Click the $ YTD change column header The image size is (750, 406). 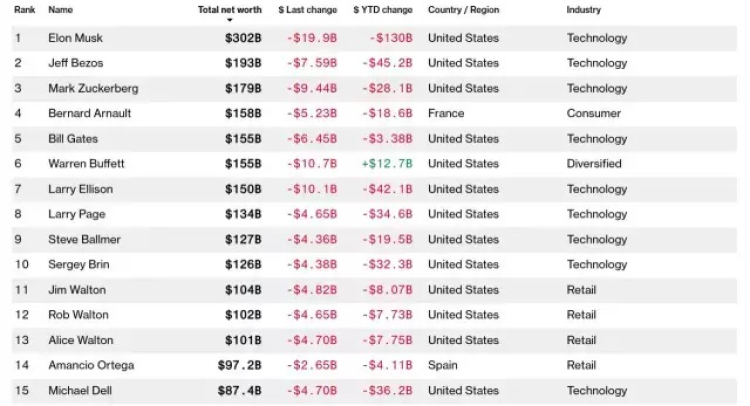pos(383,10)
